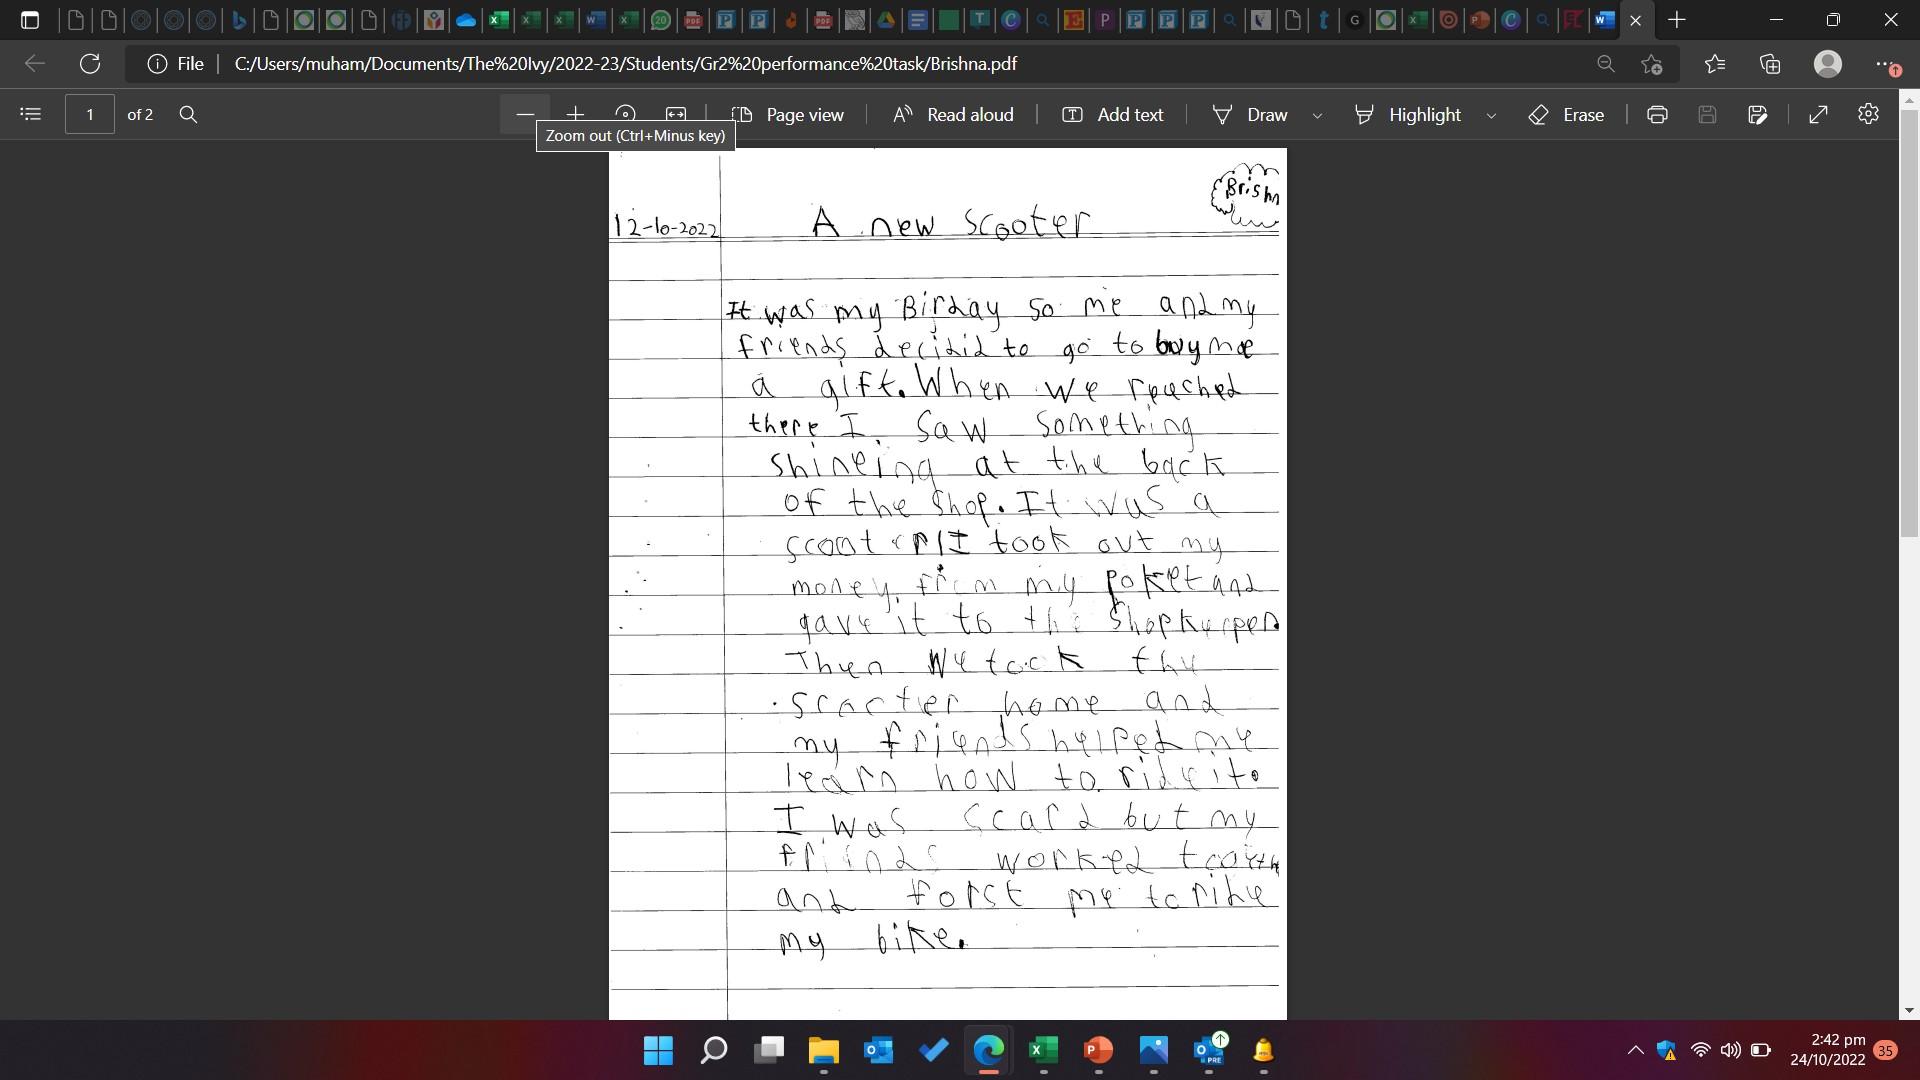The width and height of the screenshot is (1920, 1080).
Task: Click the find in PDF search icon
Action: click(x=188, y=114)
